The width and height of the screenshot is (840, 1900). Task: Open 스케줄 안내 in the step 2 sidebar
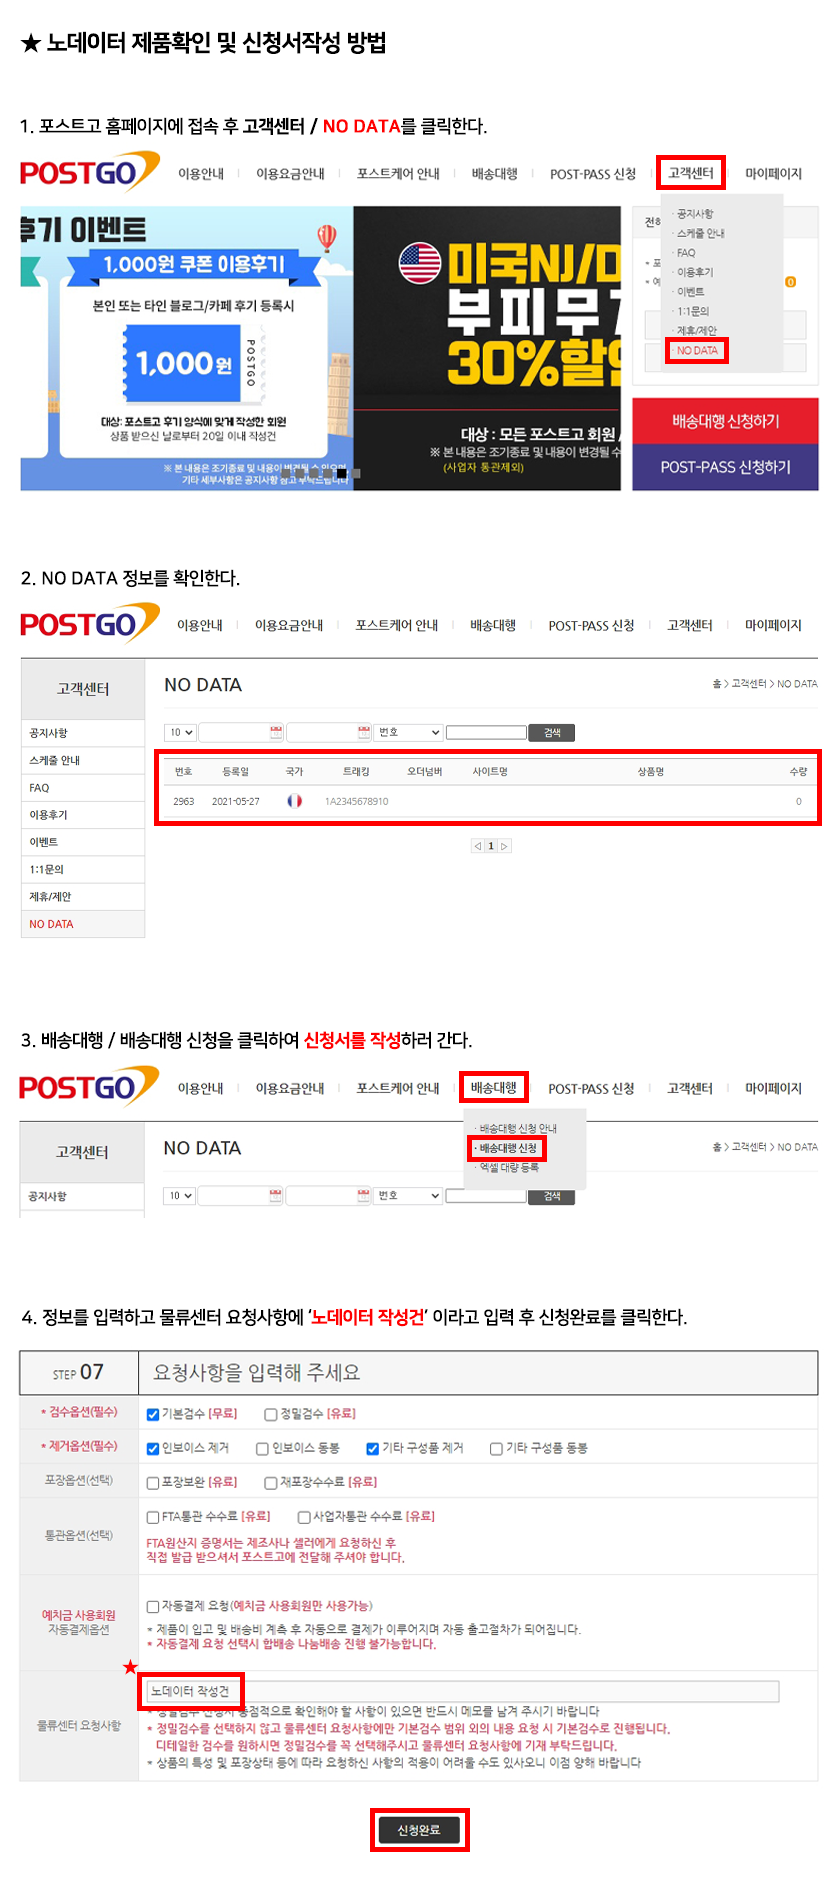point(83,761)
